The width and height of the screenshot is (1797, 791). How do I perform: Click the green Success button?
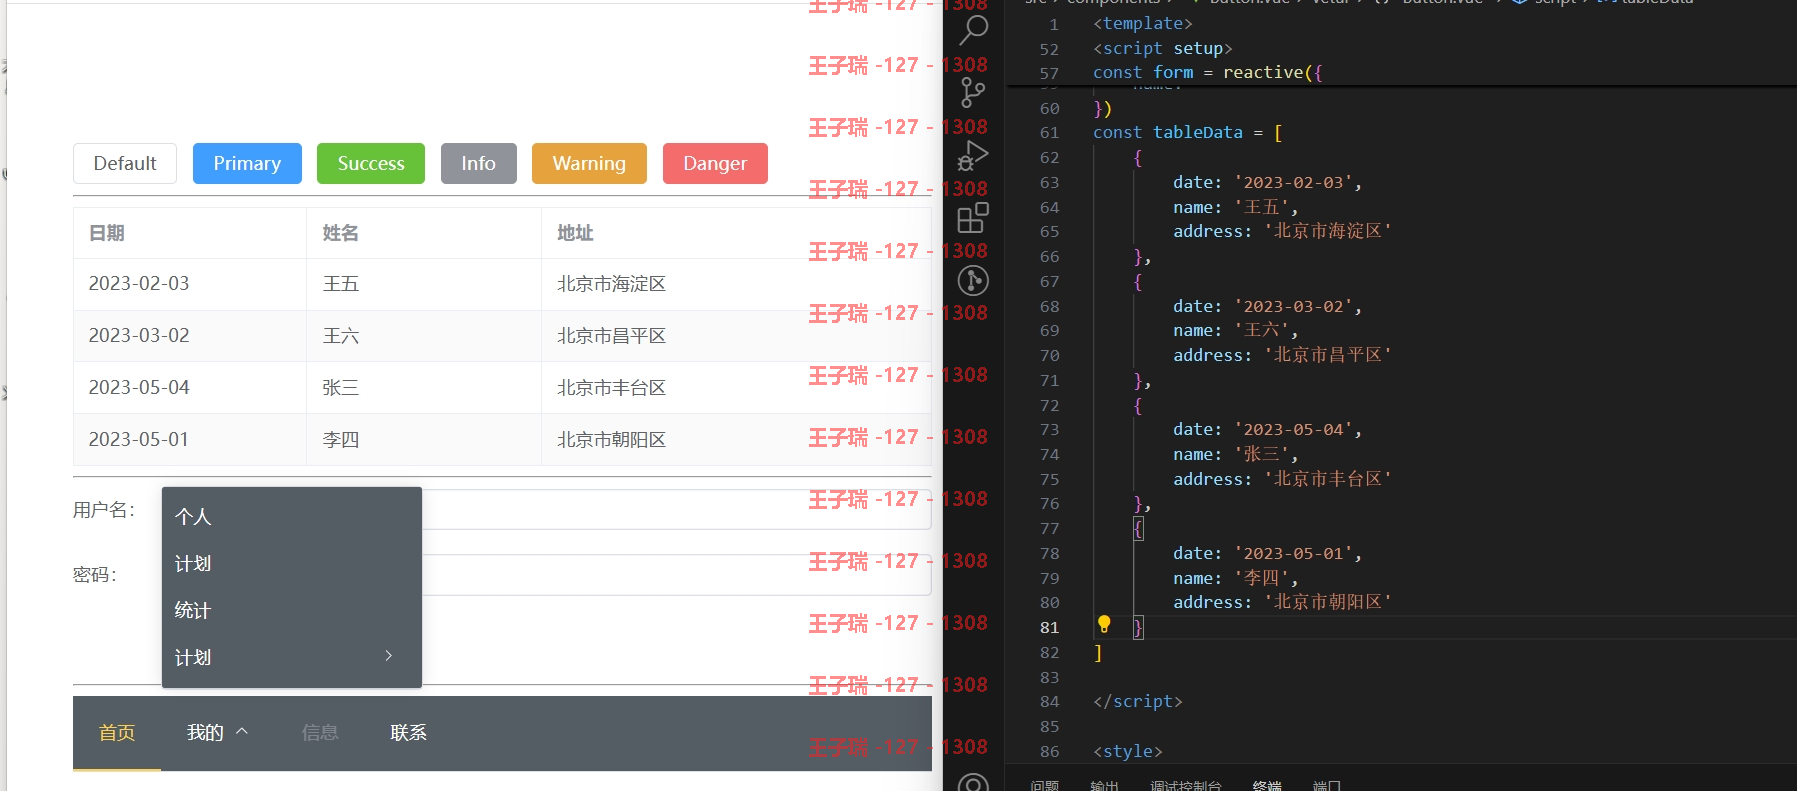(371, 163)
